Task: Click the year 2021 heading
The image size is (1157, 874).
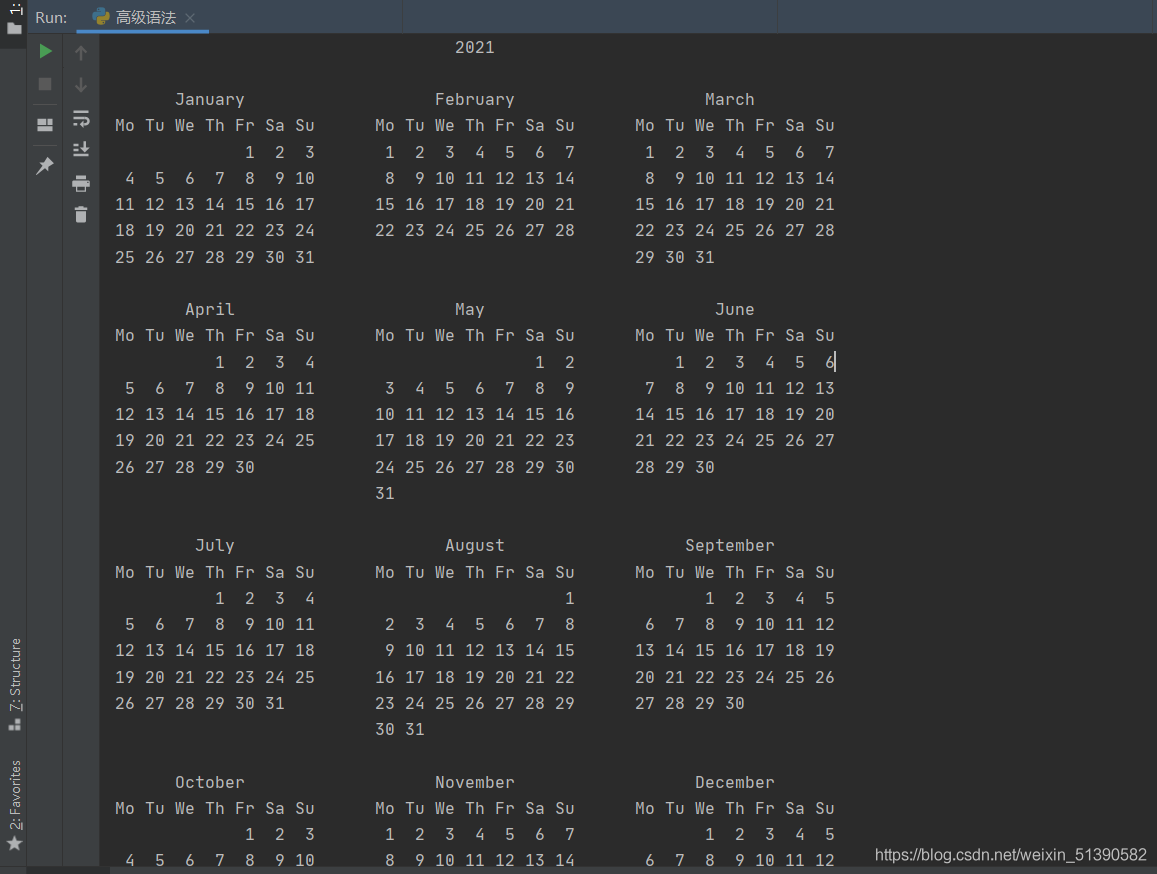Action: click(474, 47)
